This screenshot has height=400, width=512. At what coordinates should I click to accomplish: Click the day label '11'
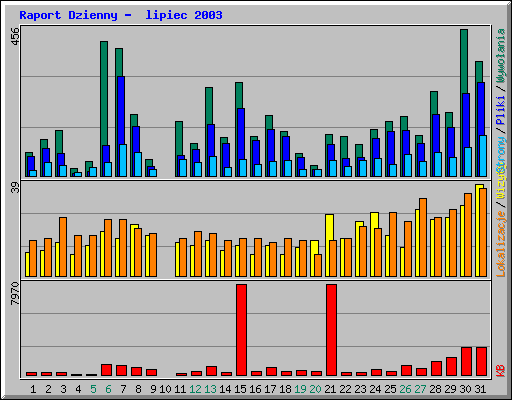[x=180, y=389]
